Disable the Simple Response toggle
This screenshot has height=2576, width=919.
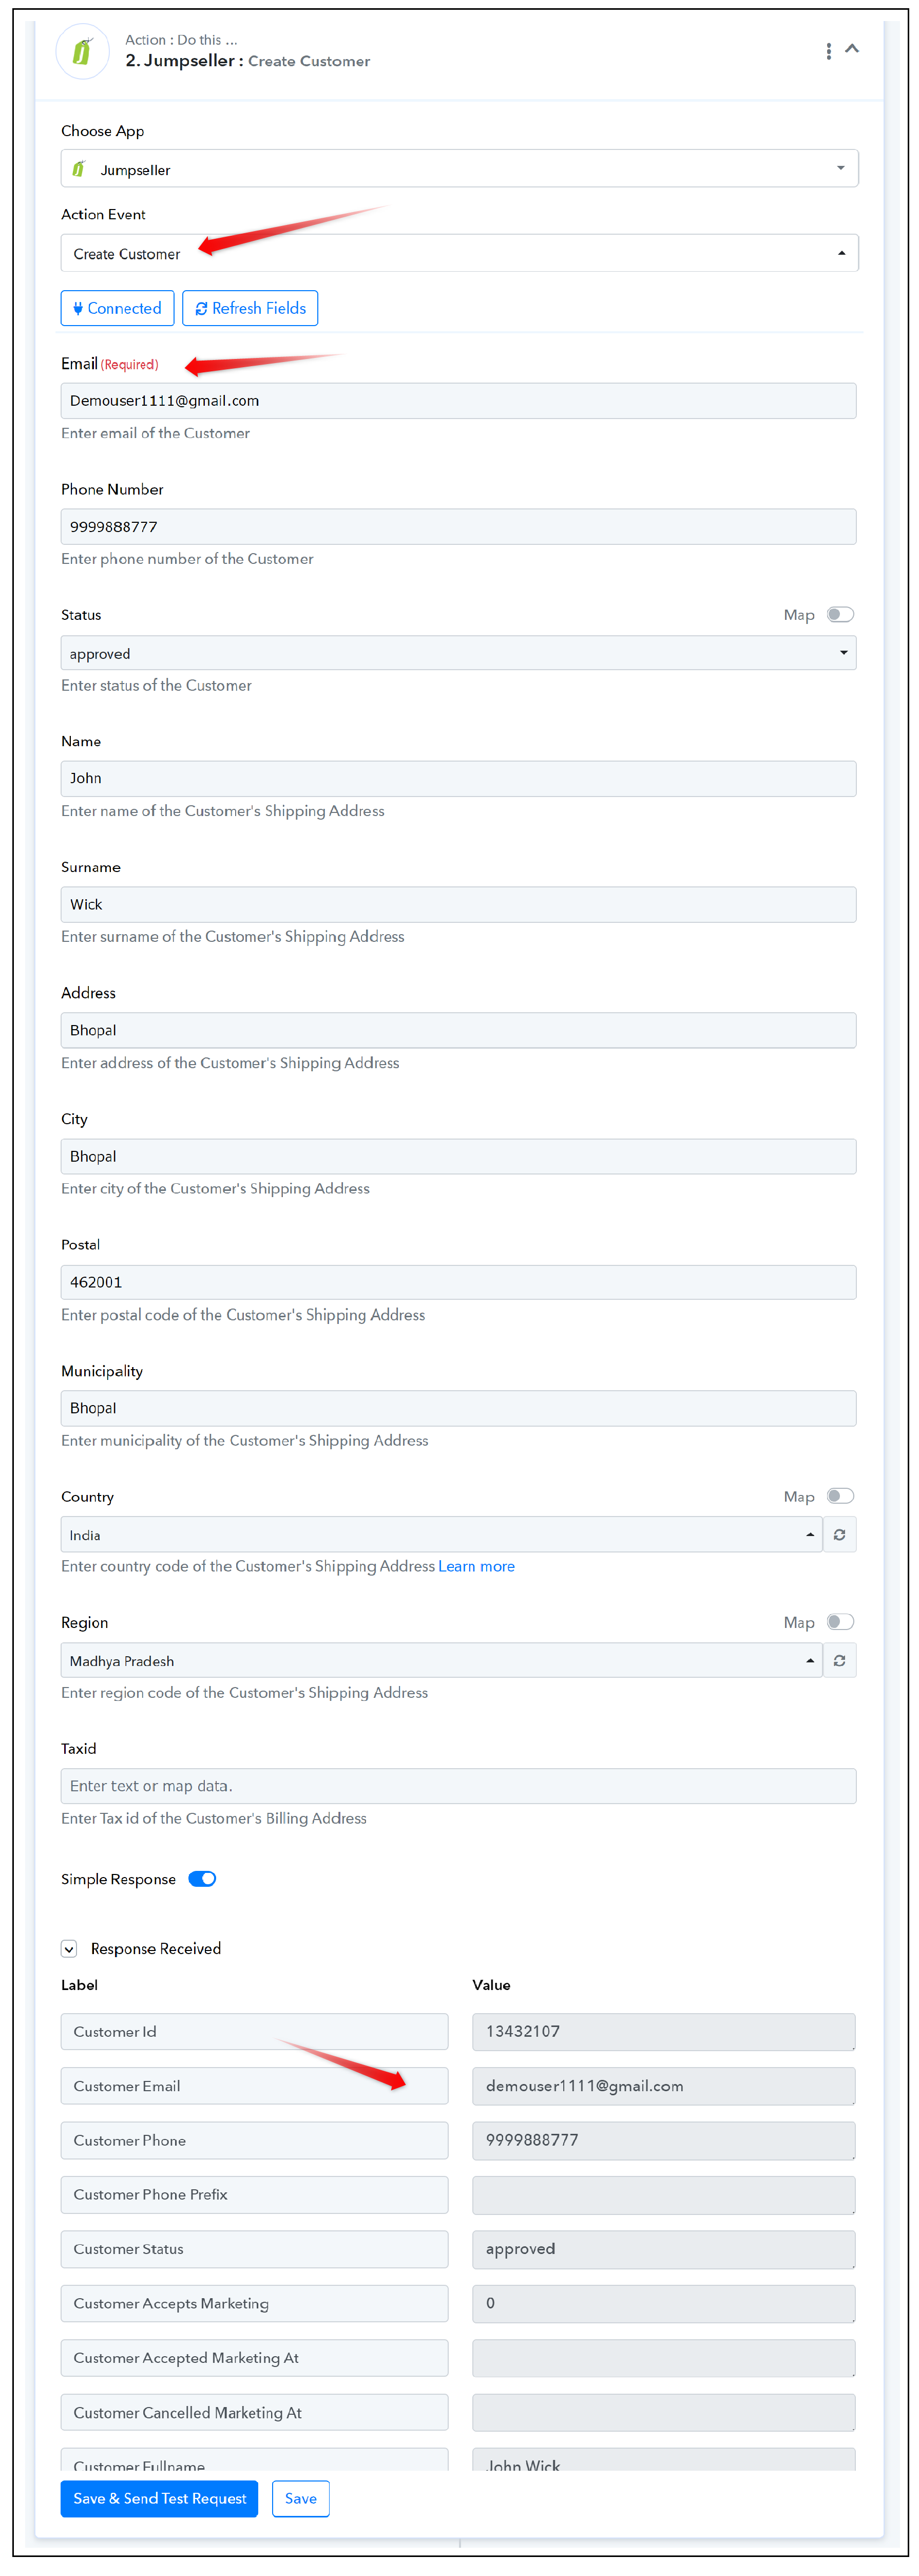tap(202, 1879)
